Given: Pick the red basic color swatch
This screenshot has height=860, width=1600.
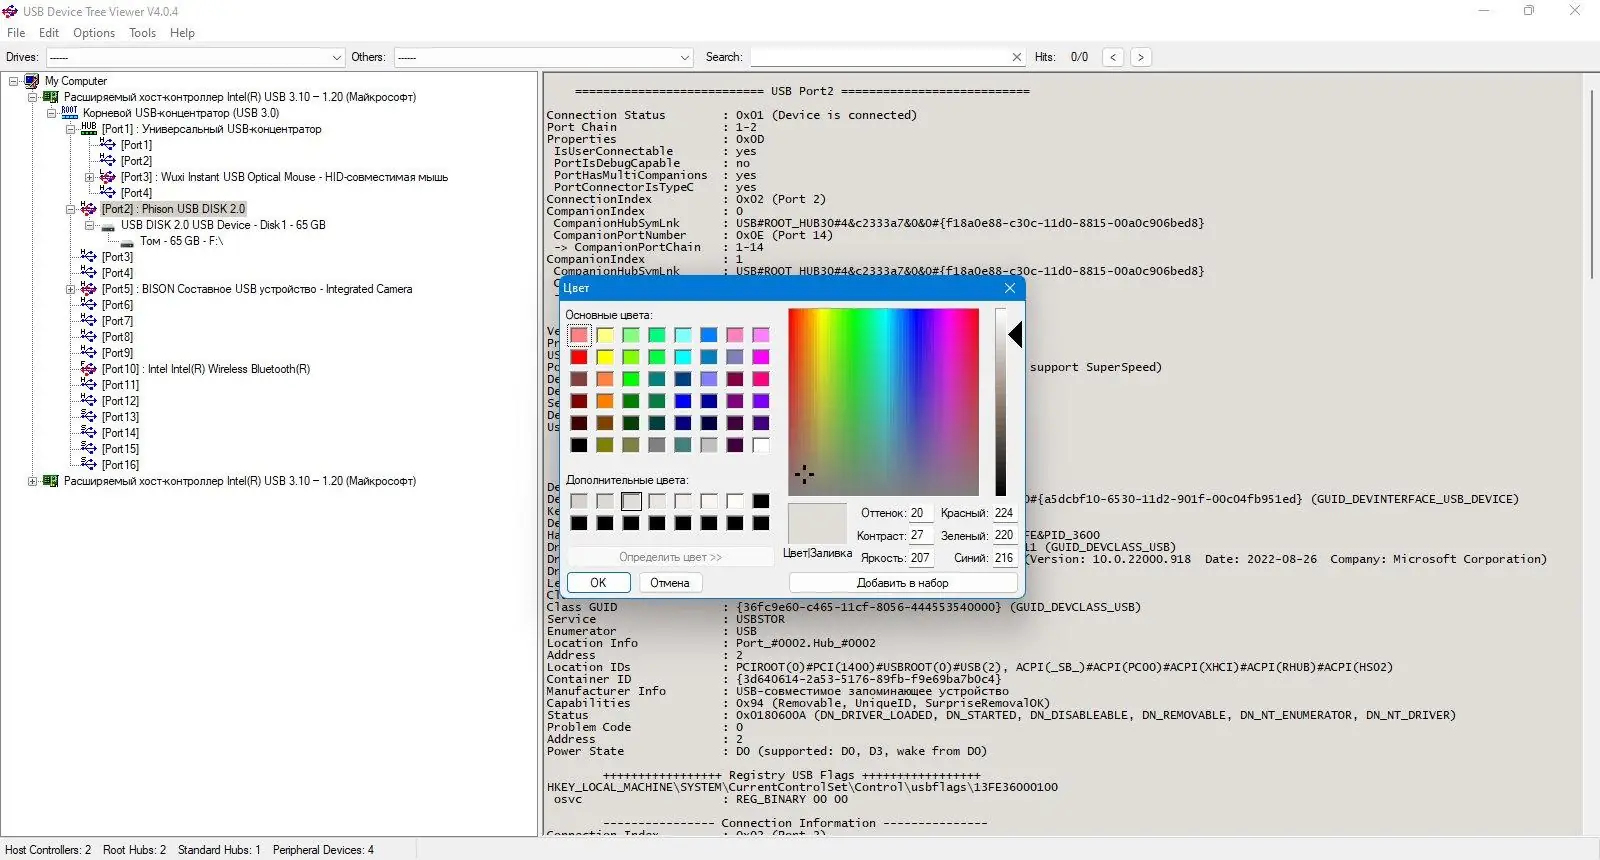Looking at the screenshot, I should (579, 357).
